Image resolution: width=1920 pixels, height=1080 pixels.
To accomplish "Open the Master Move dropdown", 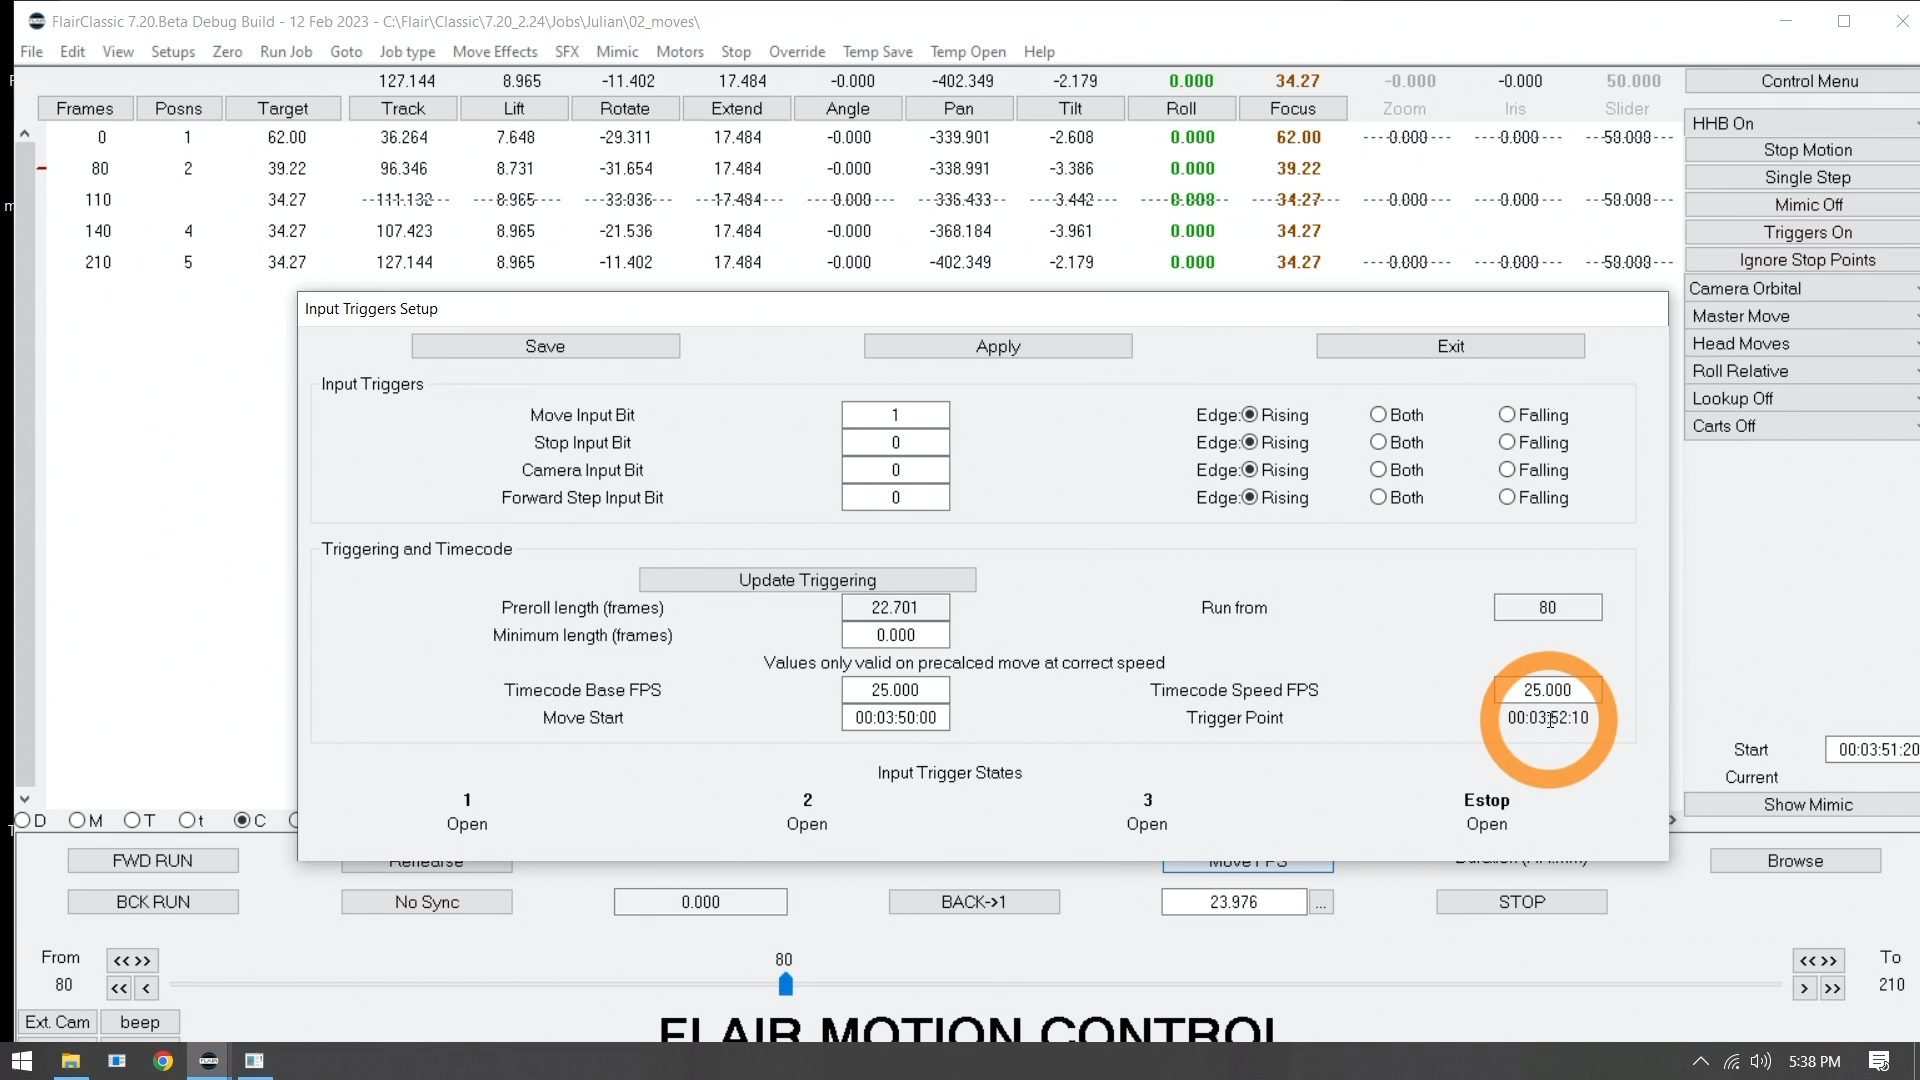I will (1801, 316).
